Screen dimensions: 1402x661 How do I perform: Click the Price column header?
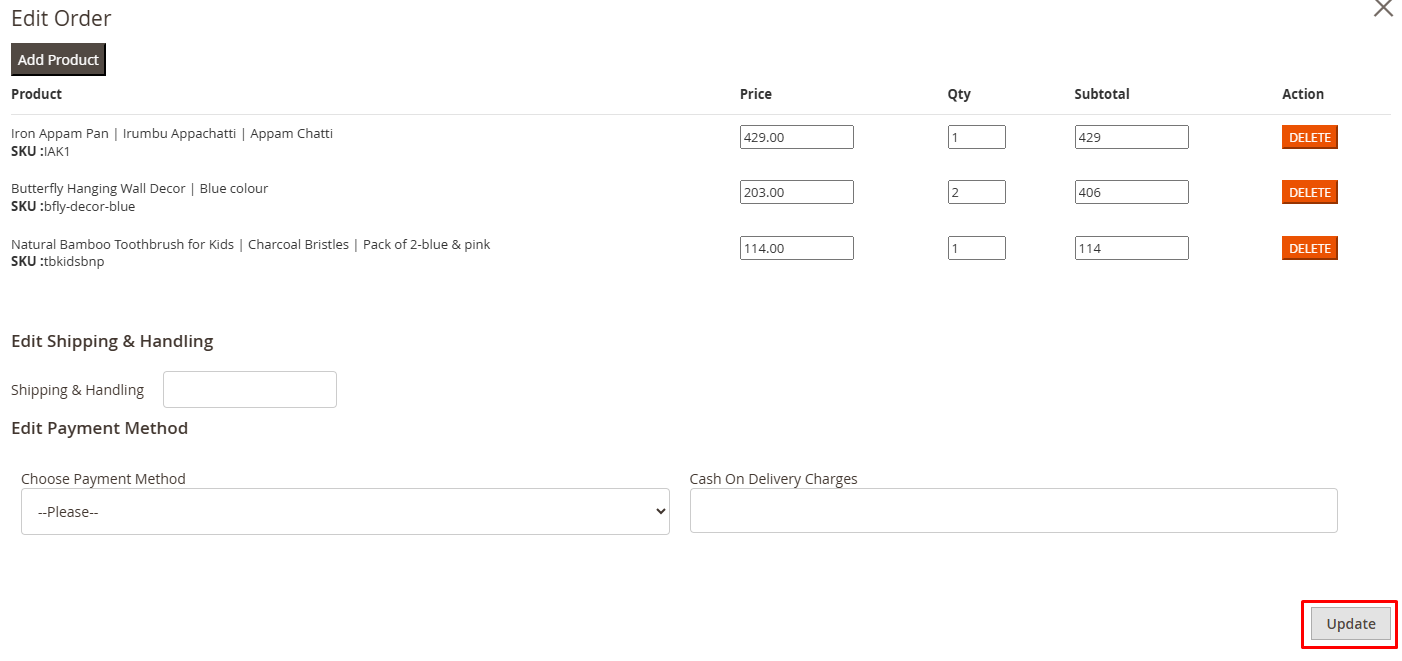tap(756, 94)
